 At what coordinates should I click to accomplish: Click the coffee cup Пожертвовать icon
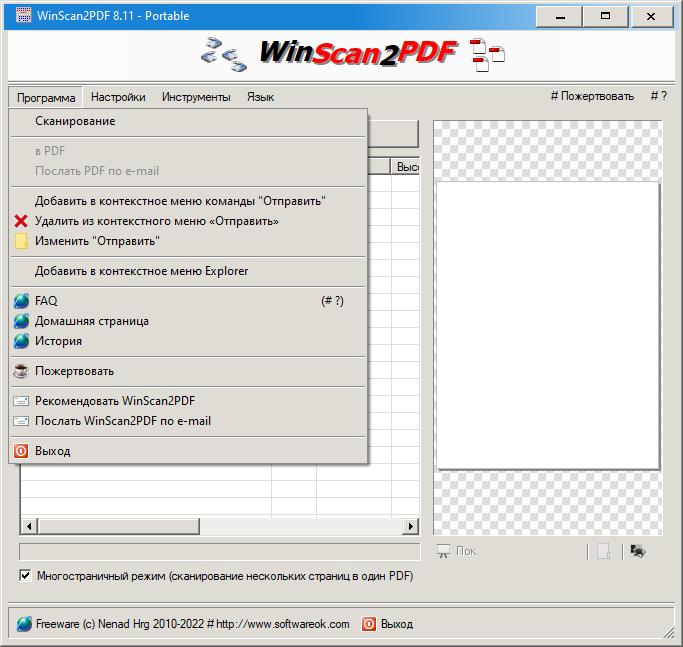[x=21, y=371]
